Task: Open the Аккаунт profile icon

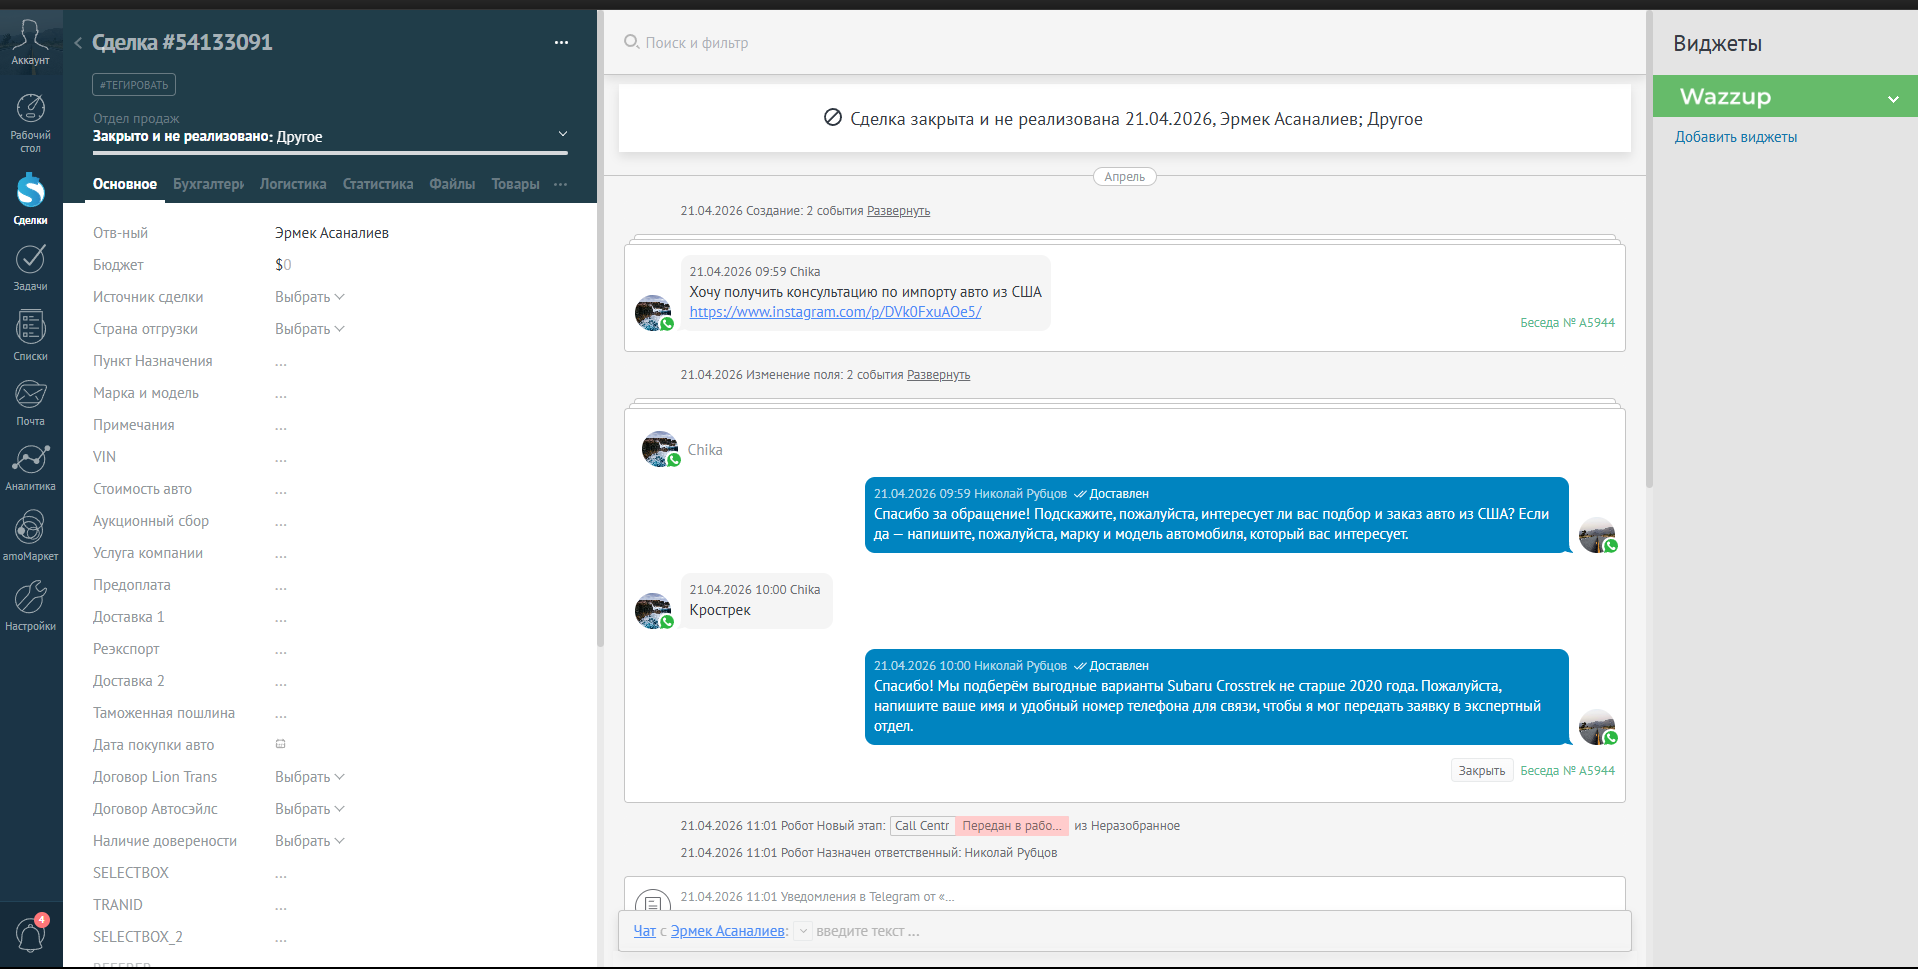Action: [30, 42]
